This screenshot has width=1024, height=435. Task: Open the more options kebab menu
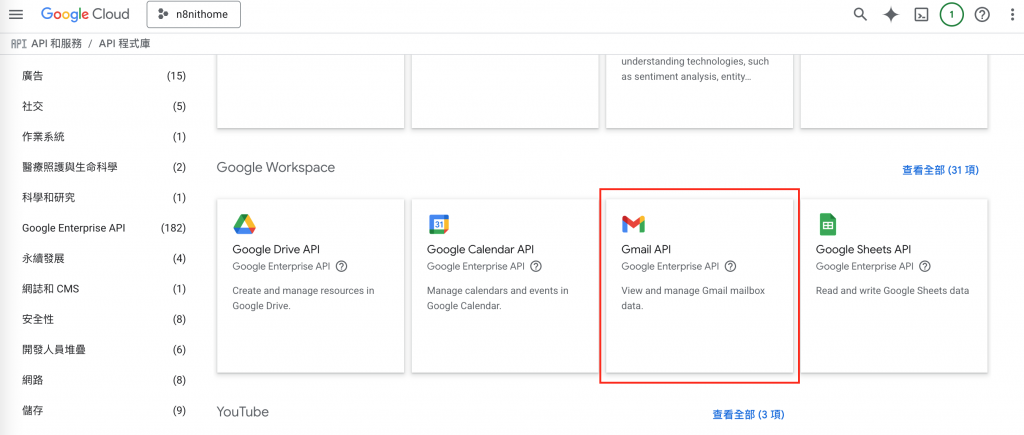(x=1010, y=15)
